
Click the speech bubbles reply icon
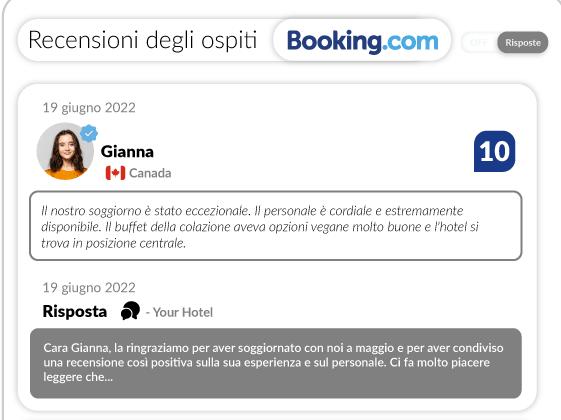tap(130, 311)
